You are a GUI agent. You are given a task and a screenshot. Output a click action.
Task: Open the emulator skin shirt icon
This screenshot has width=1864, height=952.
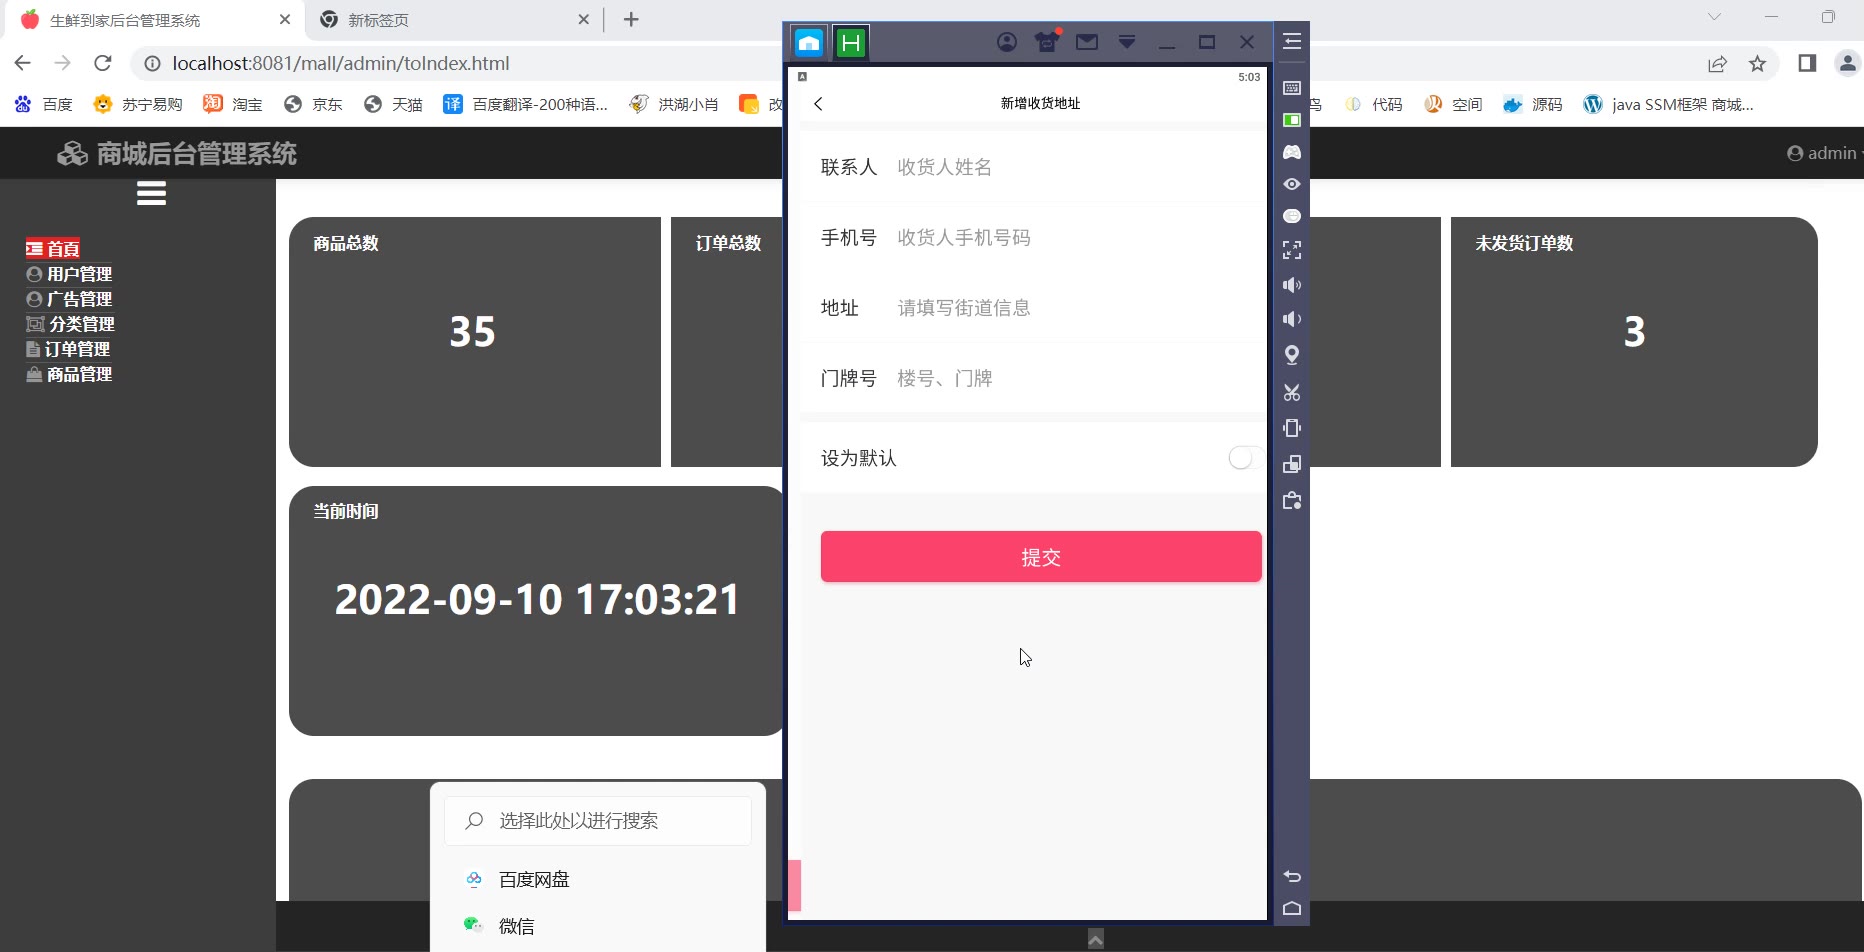coord(1047,41)
